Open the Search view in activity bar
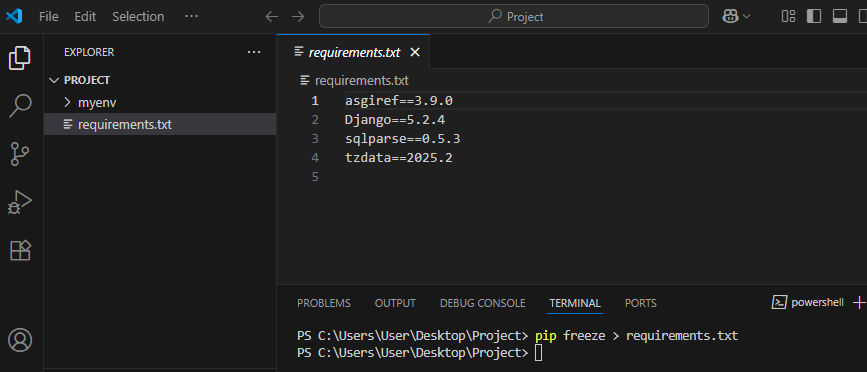Screen dimensions: 867x372 [20, 106]
